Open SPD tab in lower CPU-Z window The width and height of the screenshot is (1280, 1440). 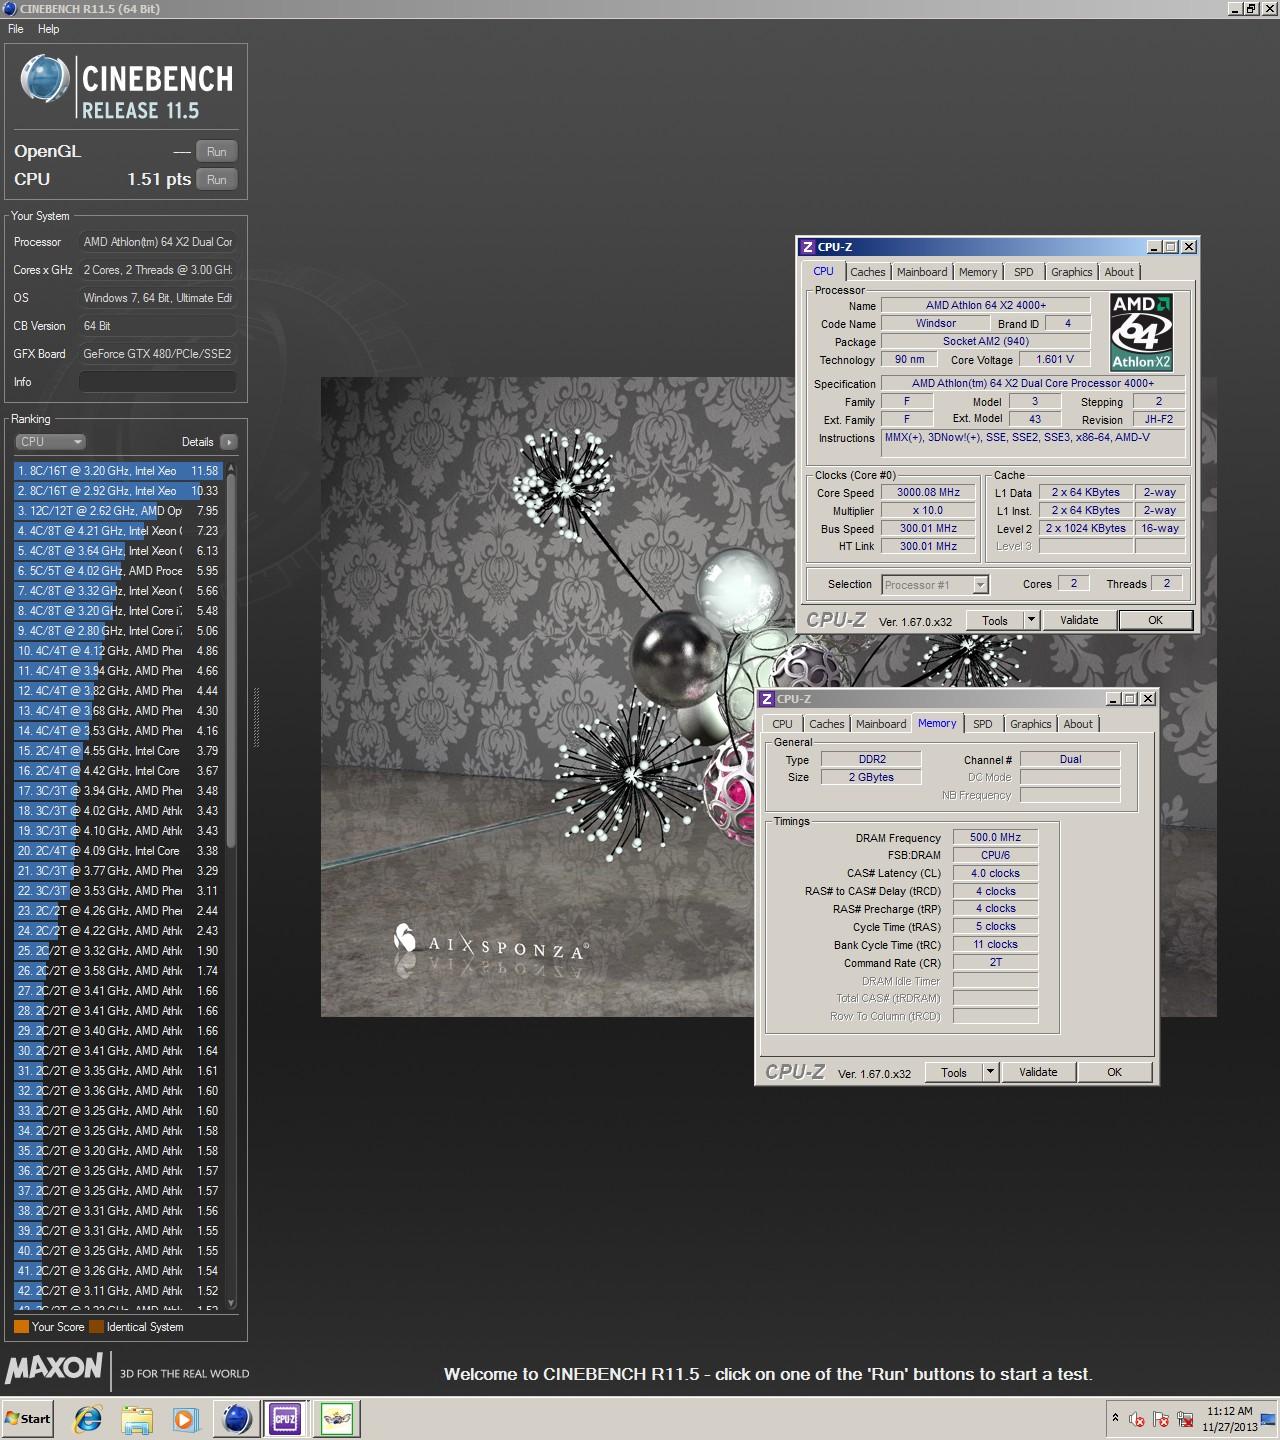[983, 724]
